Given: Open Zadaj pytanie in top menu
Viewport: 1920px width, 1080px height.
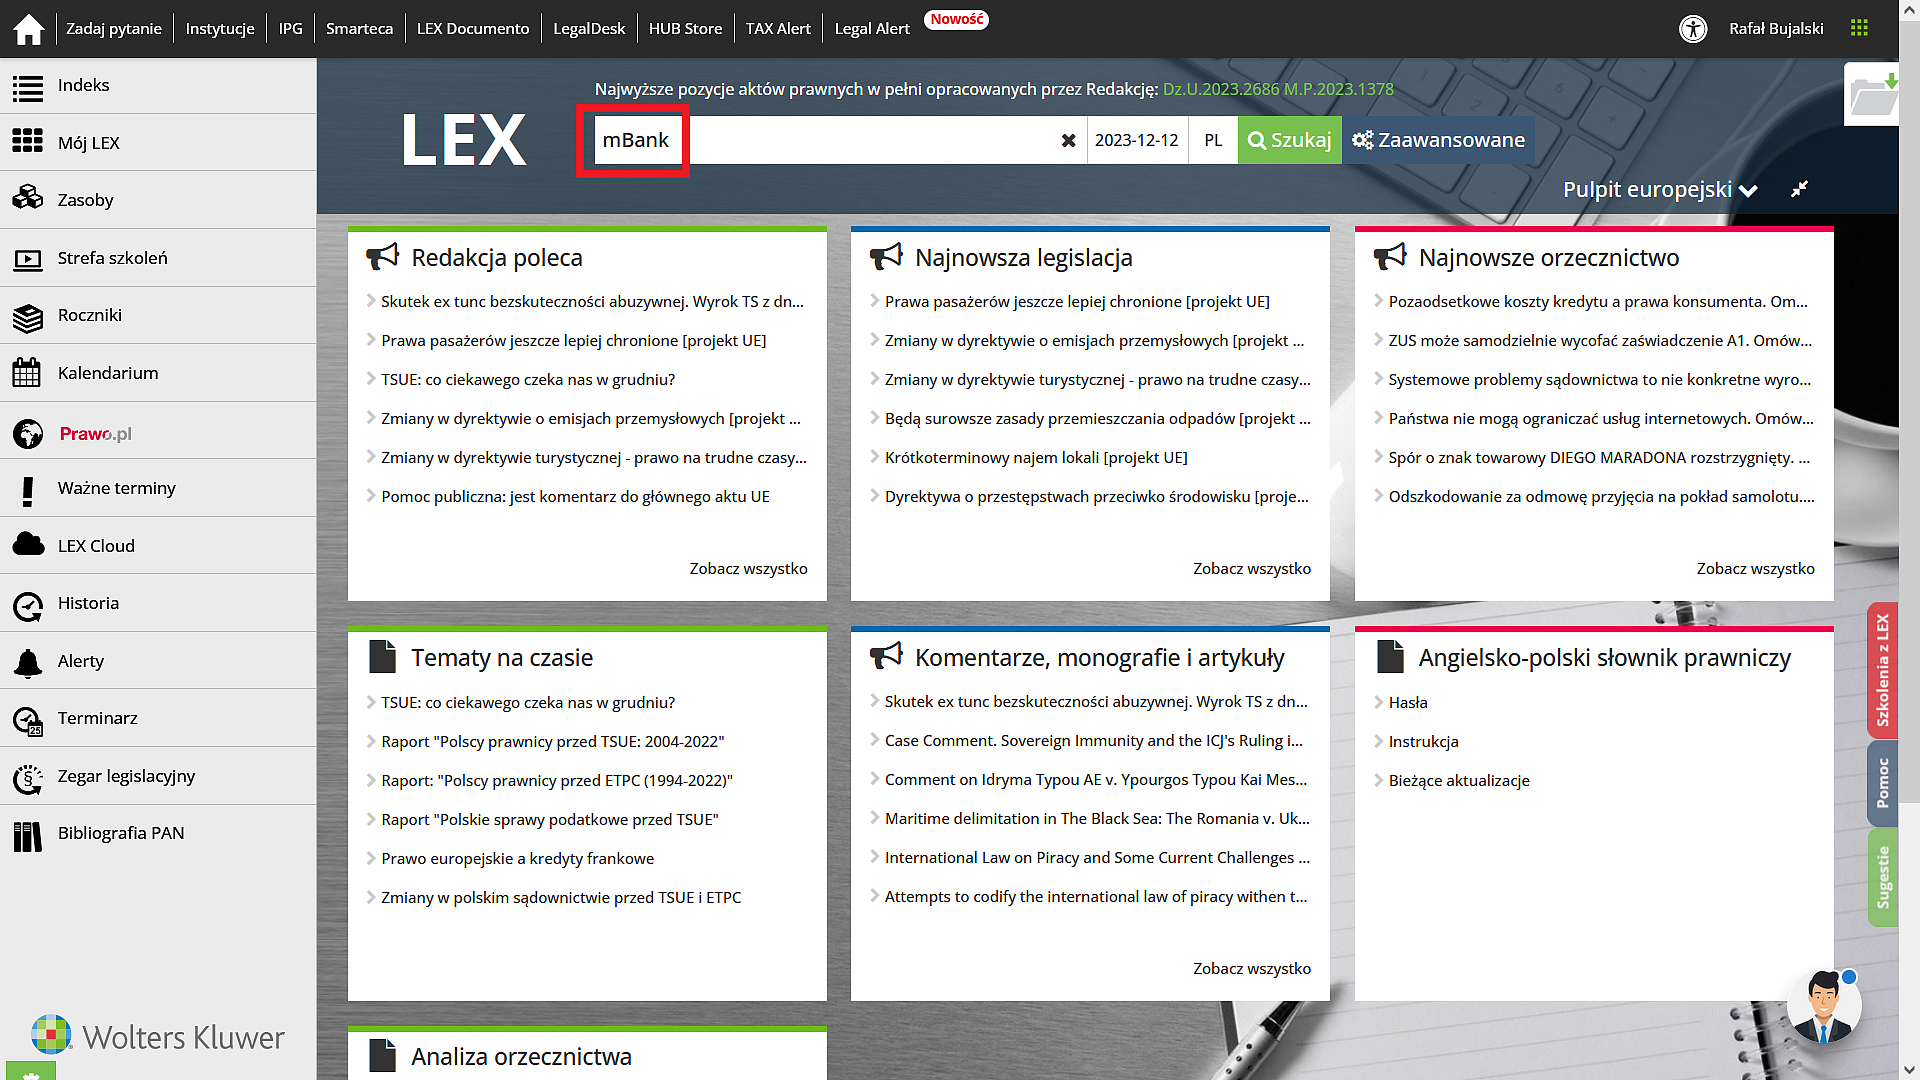Looking at the screenshot, I should coord(114,29).
